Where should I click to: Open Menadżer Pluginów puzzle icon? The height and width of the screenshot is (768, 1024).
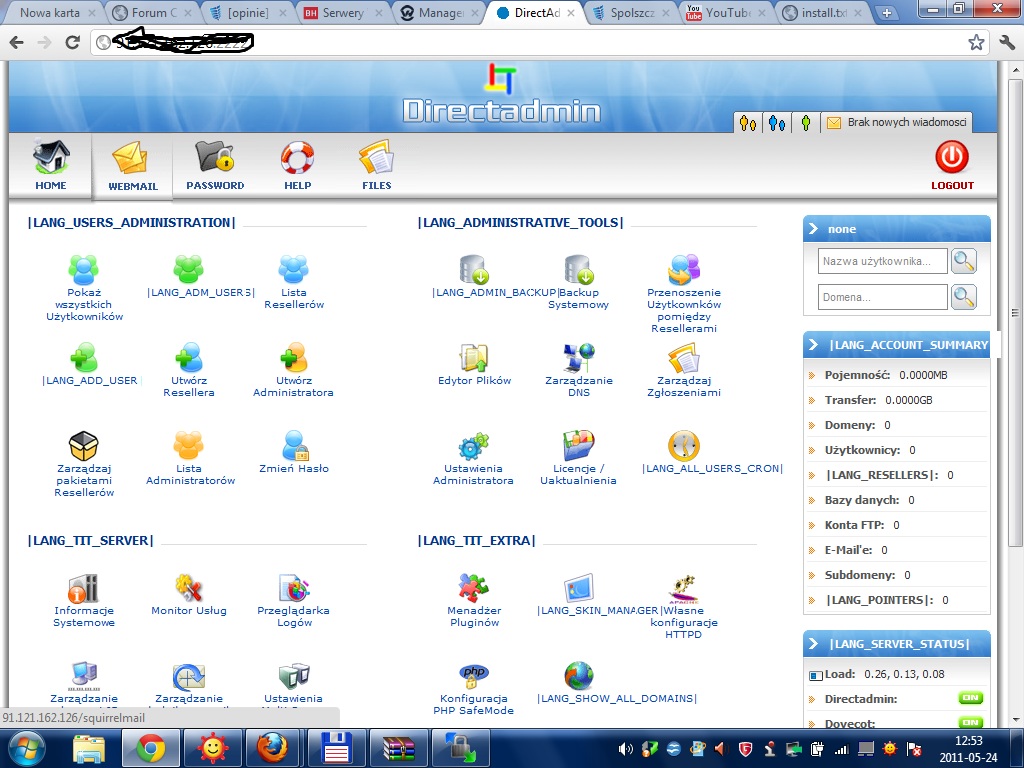[x=474, y=588]
